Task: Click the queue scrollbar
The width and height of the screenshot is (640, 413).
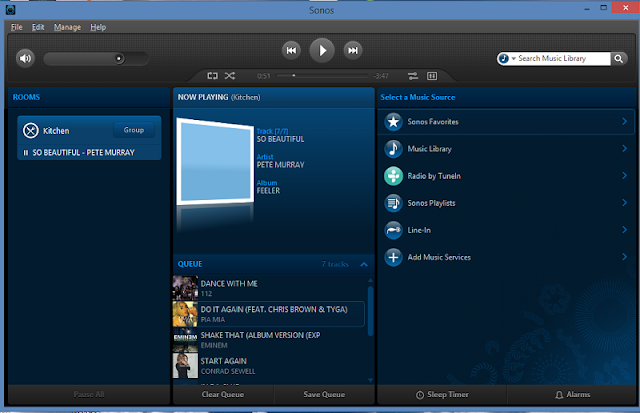Action: coord(371,311)
